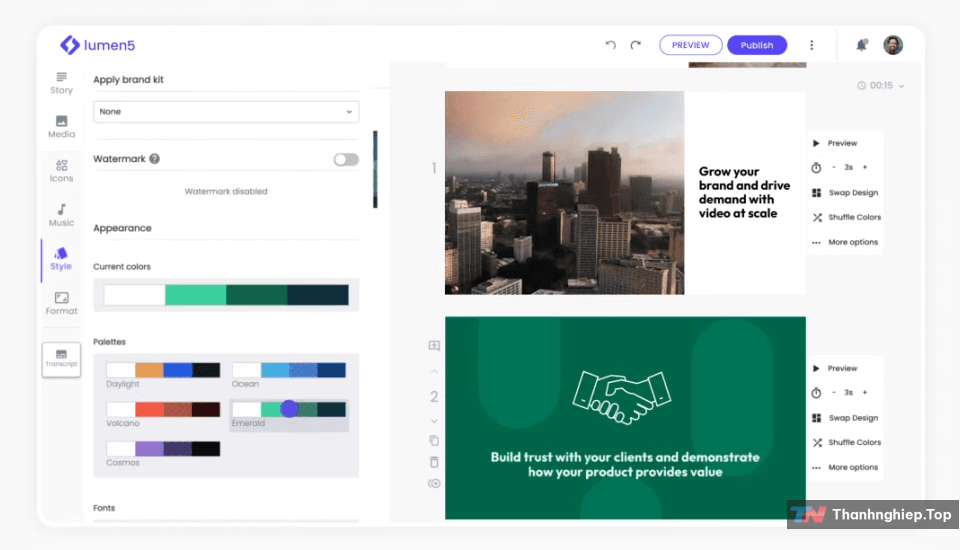
Task: Open the notifications bell
Action: pyautogui.click(x=861, y=45)
